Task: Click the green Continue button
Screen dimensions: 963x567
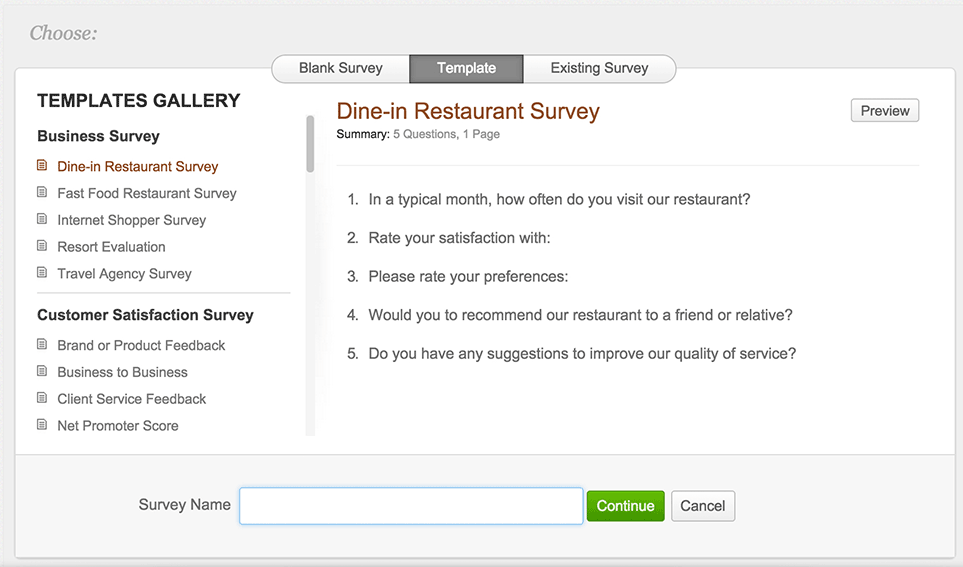Action: coord(625,506)
